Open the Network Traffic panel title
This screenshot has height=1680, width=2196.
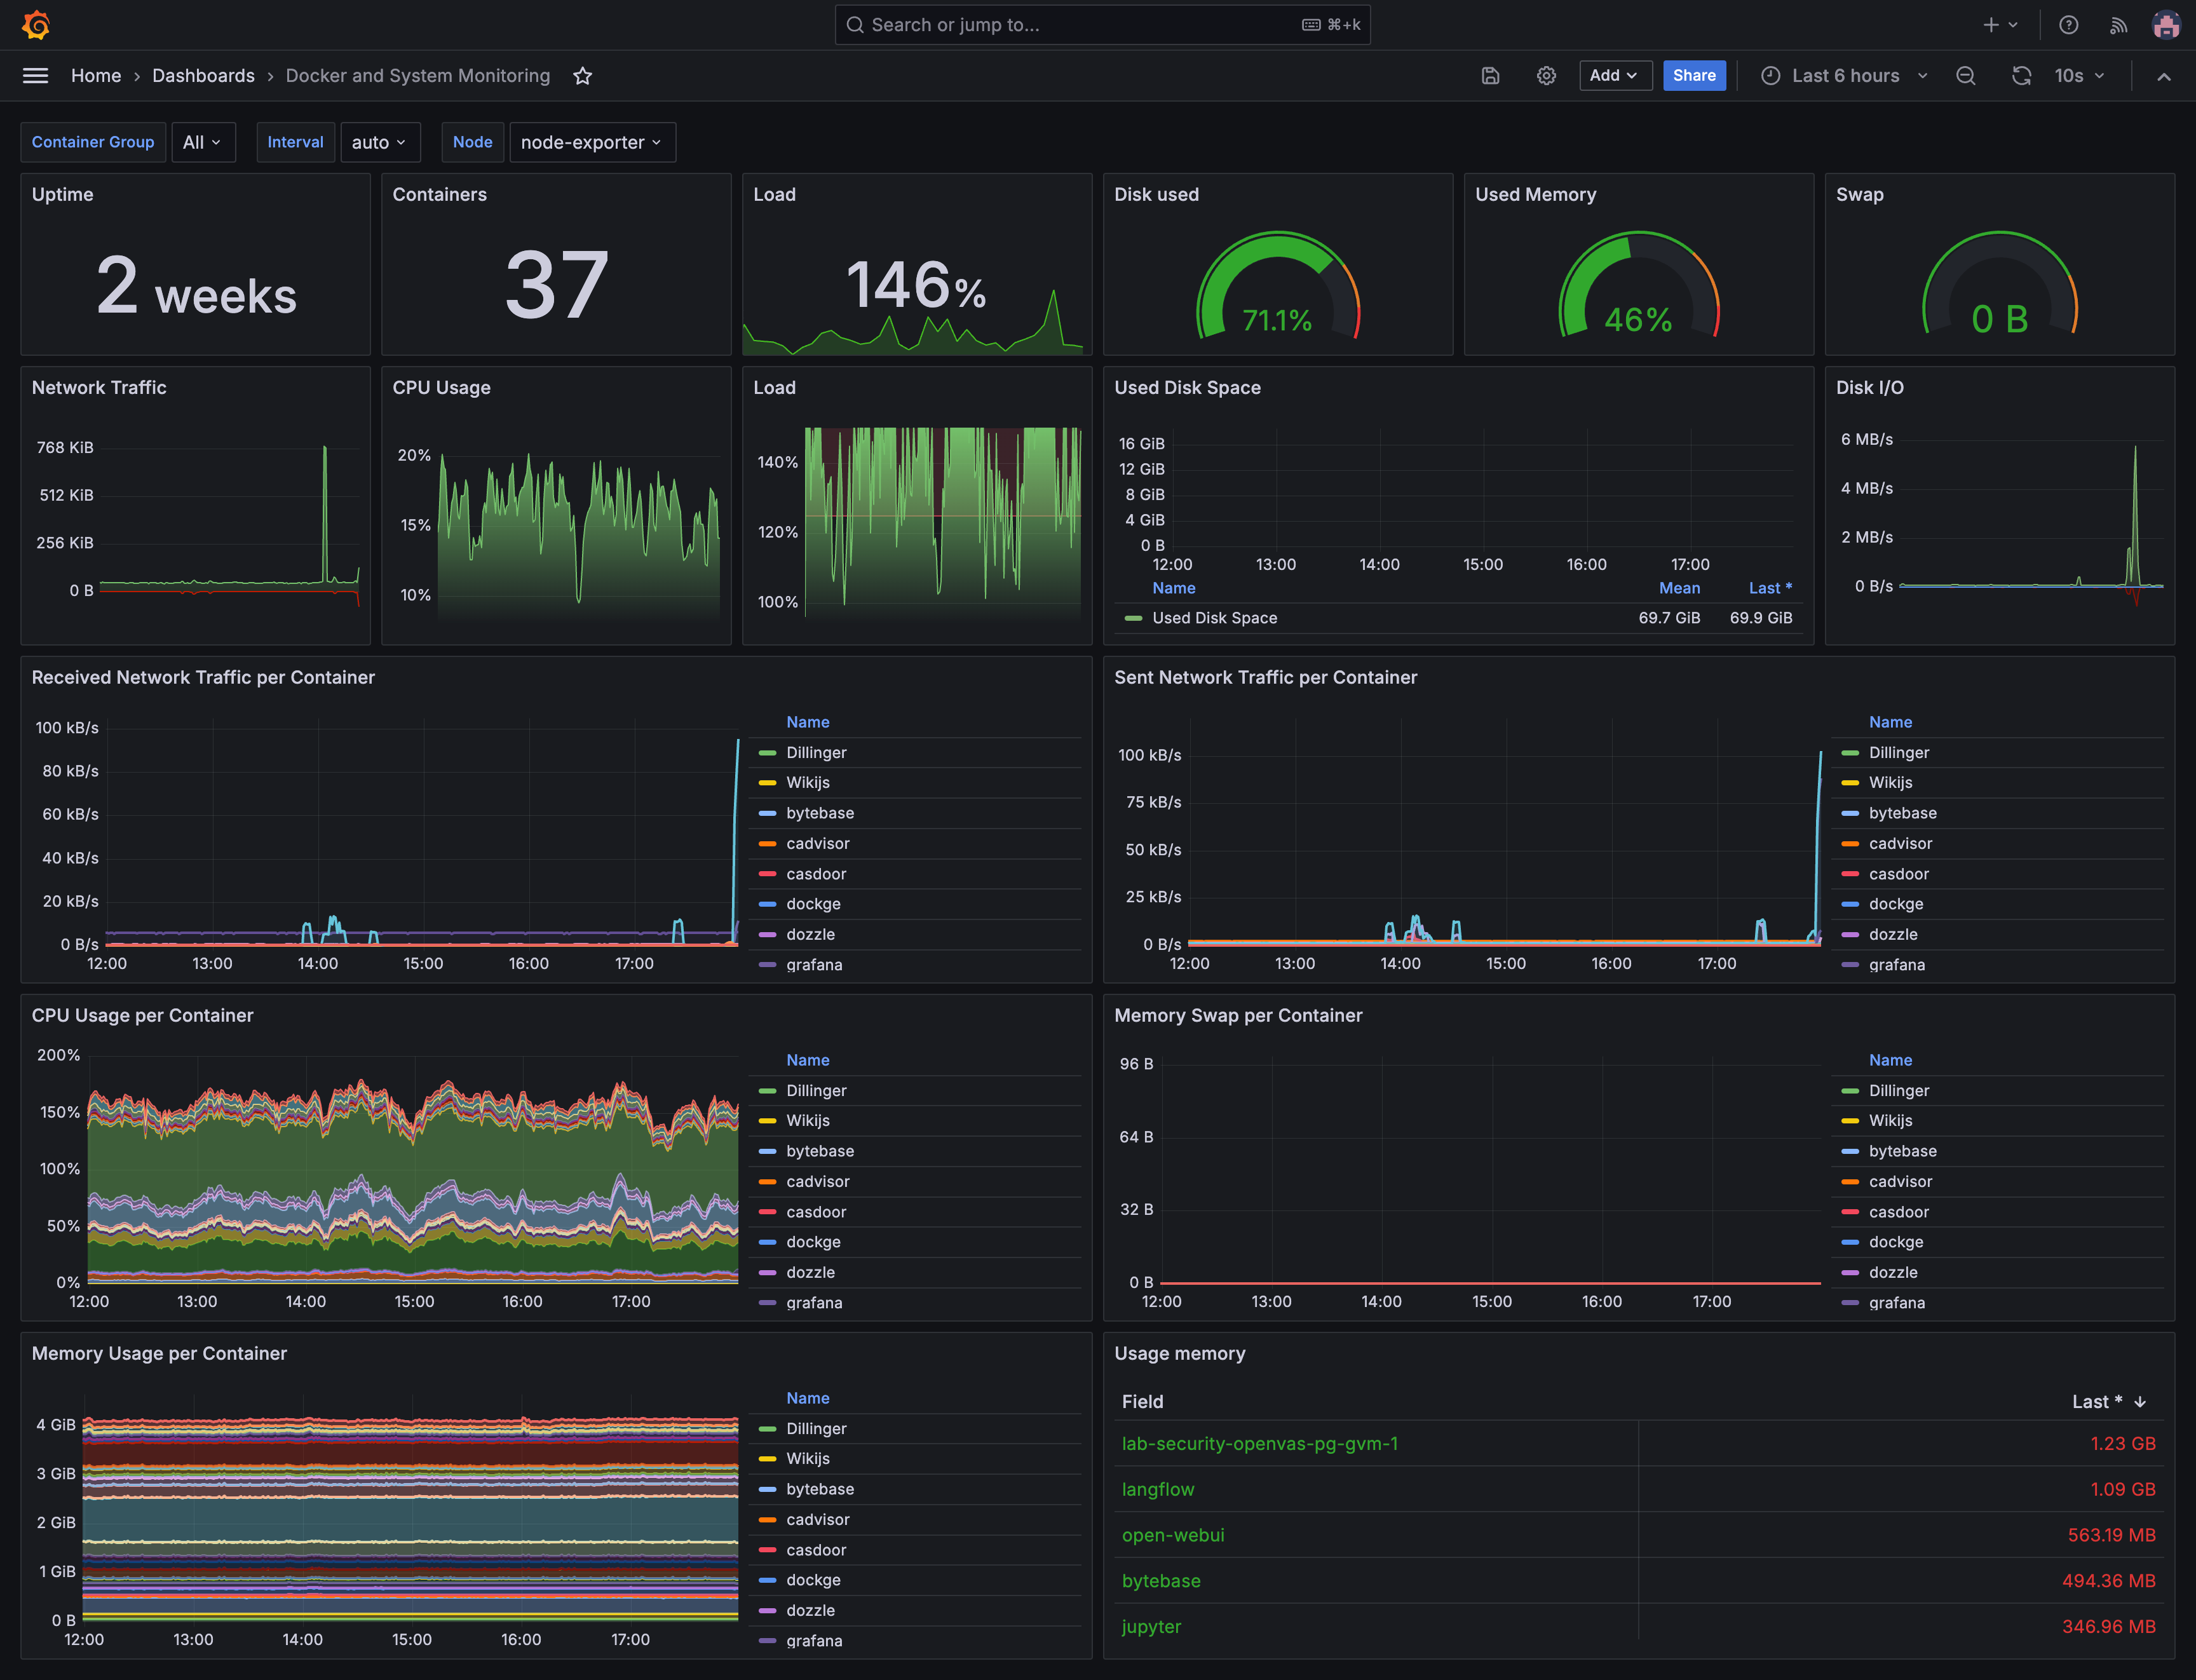click(x=99, y=387)
